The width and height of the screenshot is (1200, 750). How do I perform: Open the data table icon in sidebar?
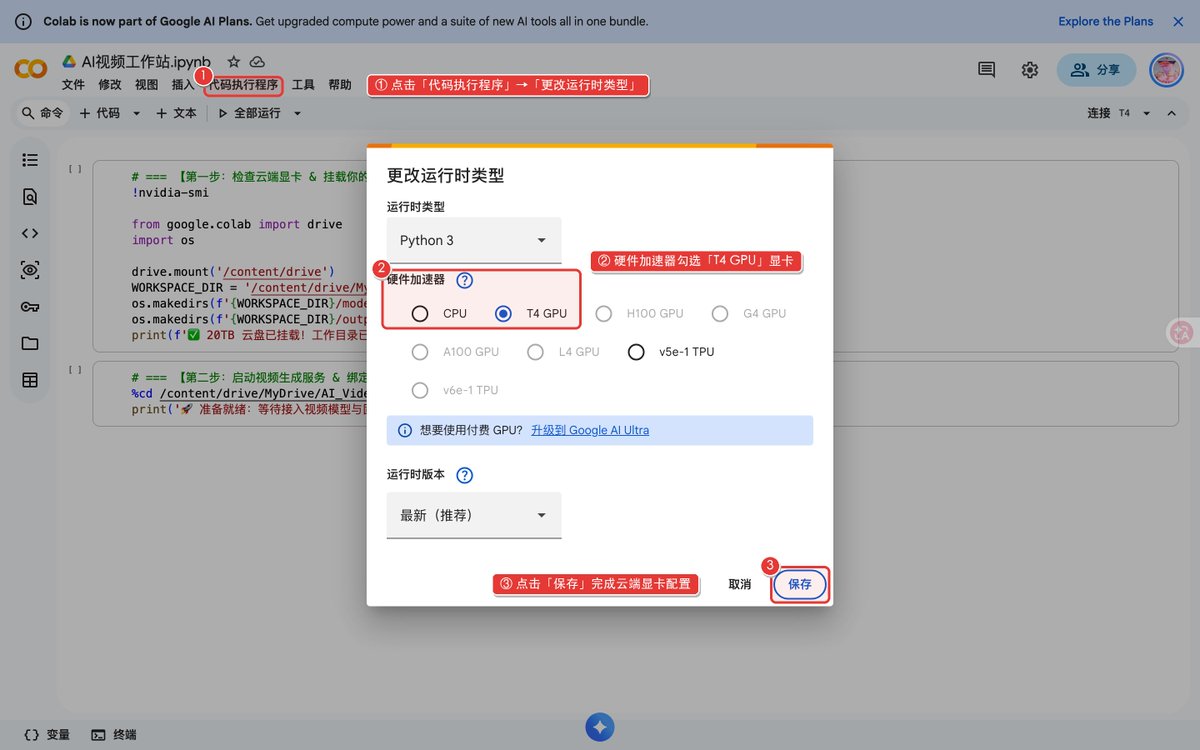tap(30, 380)
